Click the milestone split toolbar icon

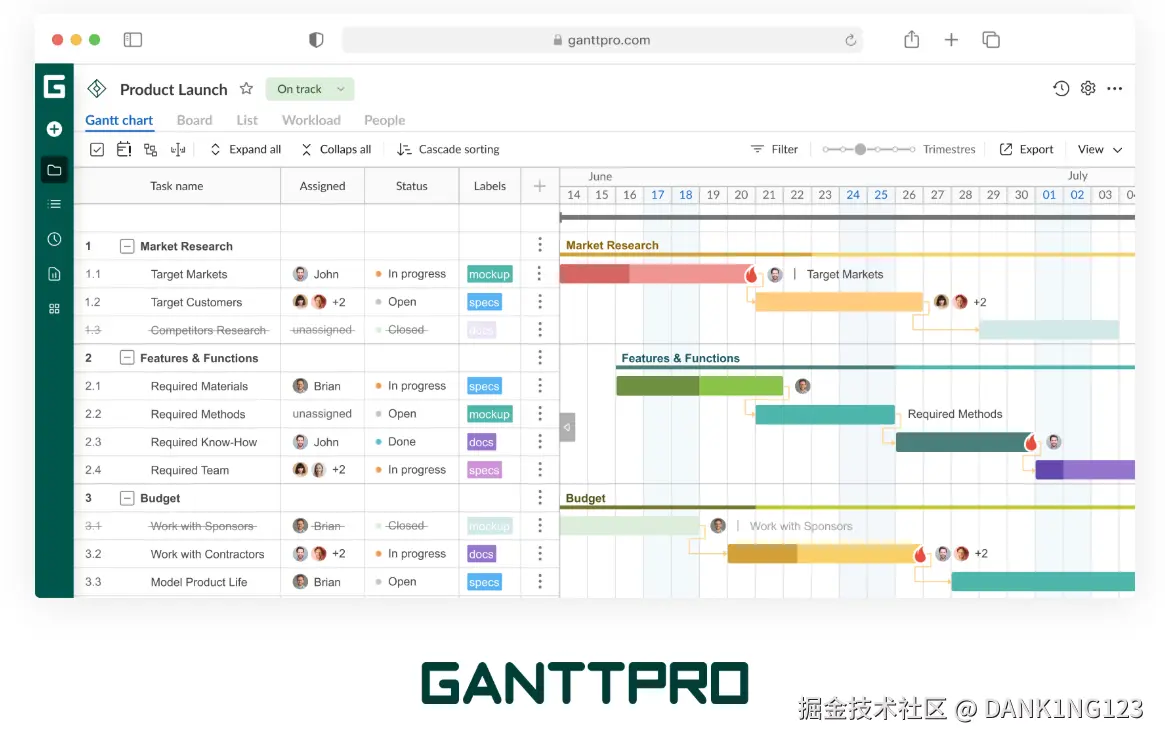178,149
